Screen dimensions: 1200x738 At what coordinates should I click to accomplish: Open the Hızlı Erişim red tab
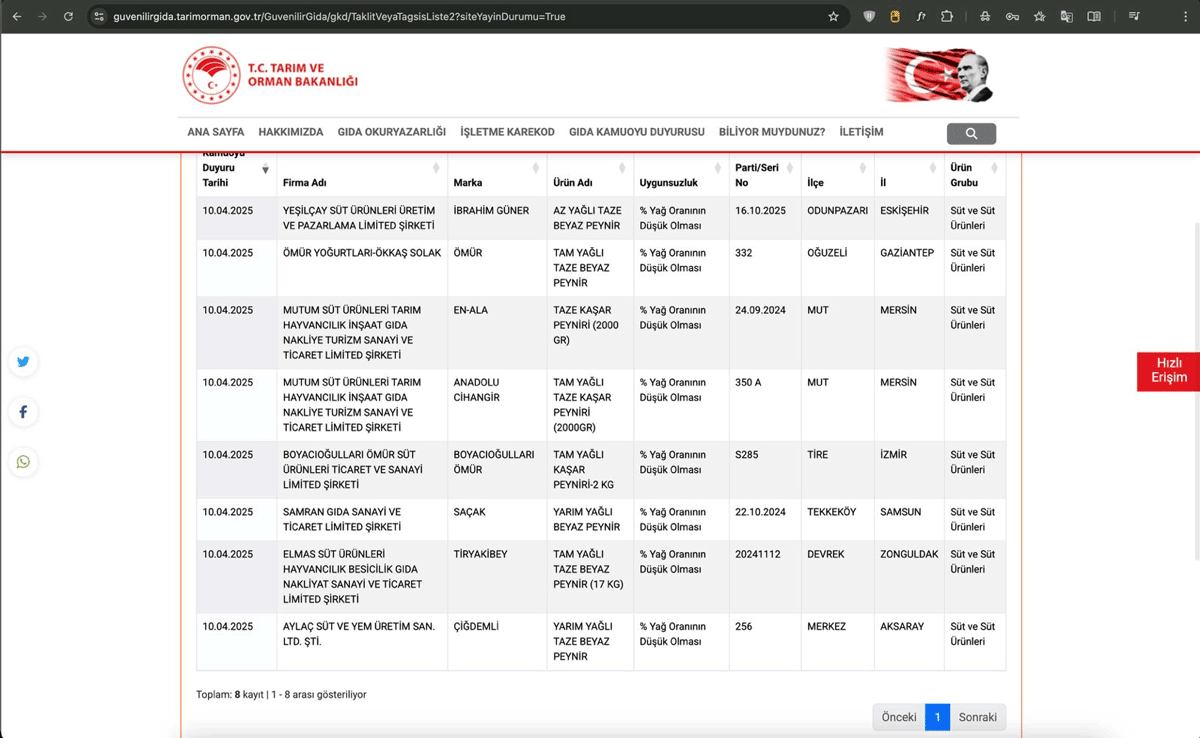[1168, 371]
